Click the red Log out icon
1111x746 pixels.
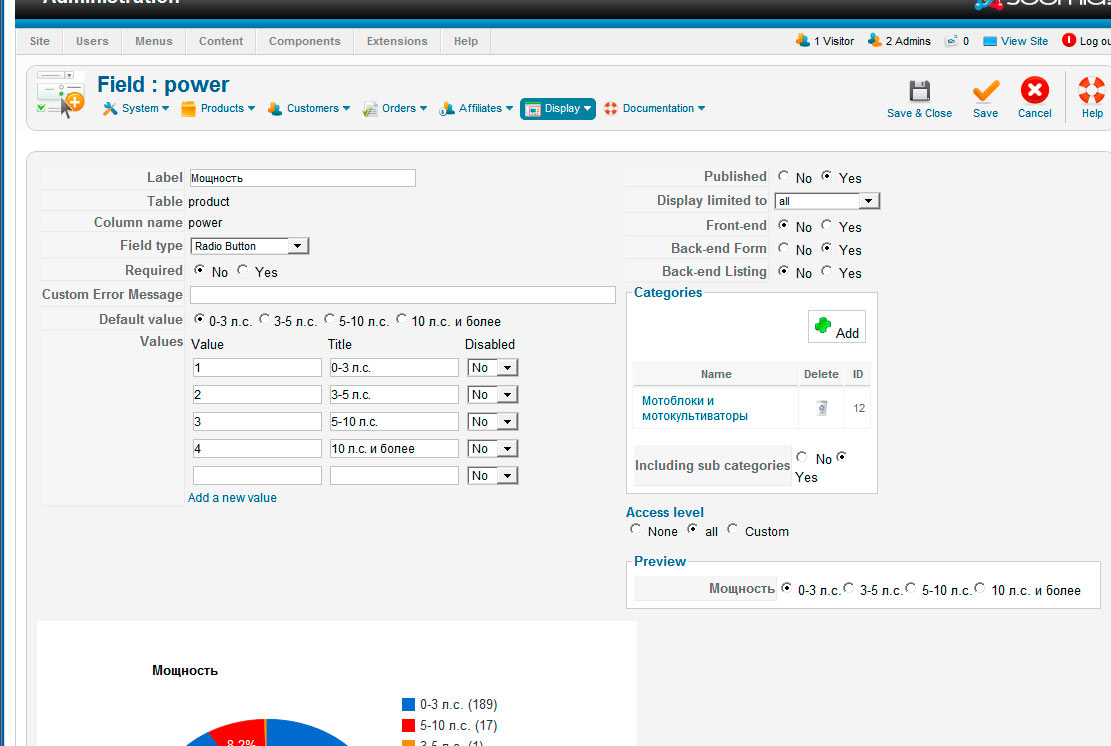point(1068,40)
